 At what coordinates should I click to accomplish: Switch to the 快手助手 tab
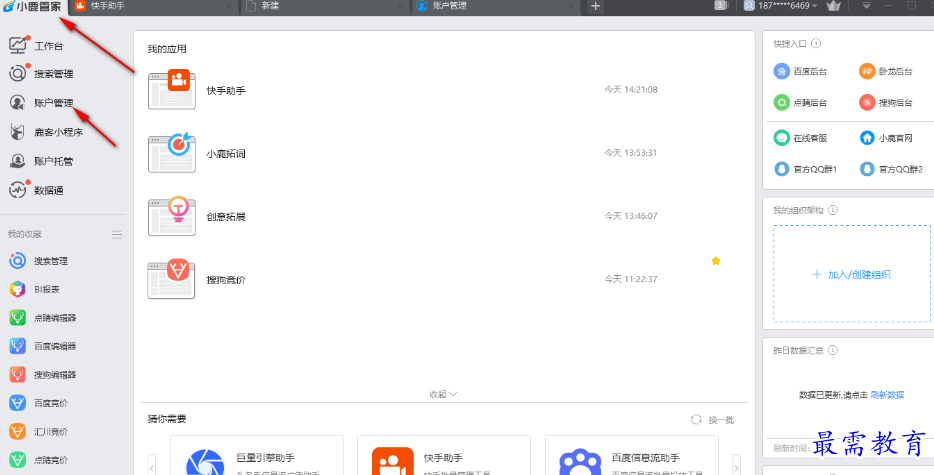click(154, 6)
